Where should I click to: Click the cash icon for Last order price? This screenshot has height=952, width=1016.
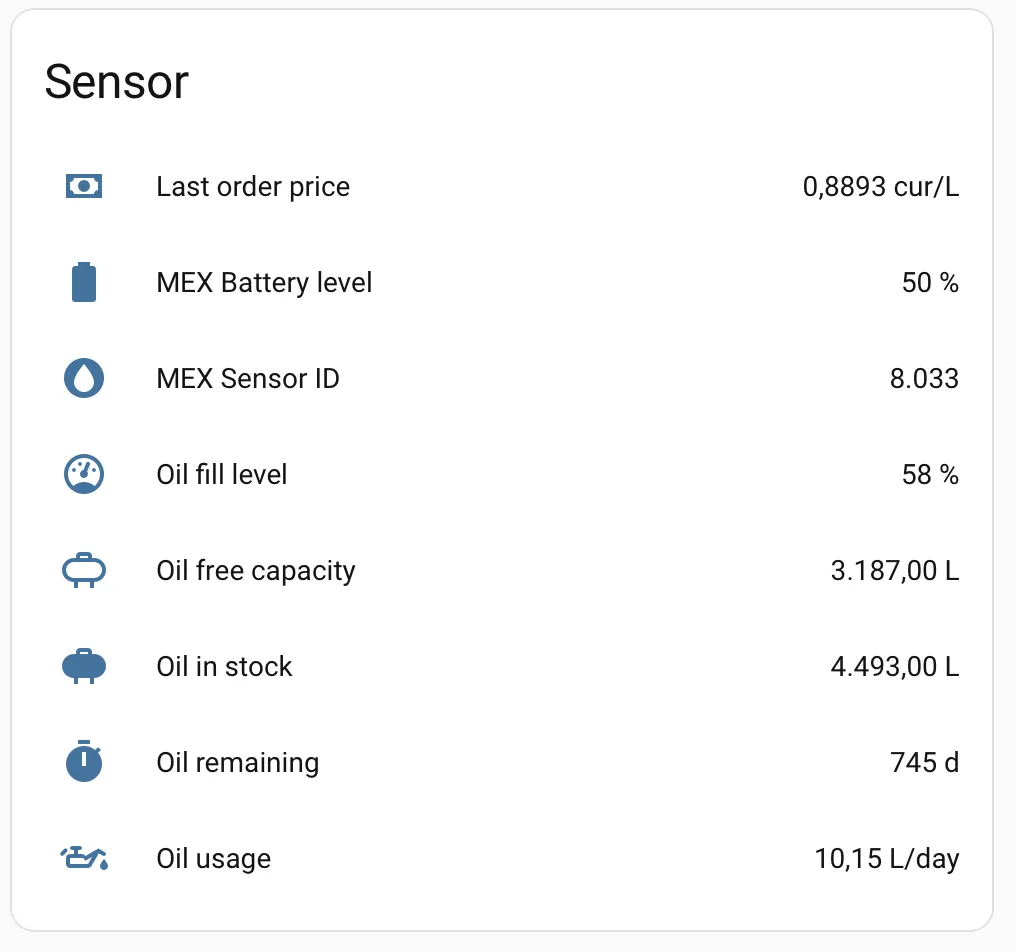tap(84, 187)
